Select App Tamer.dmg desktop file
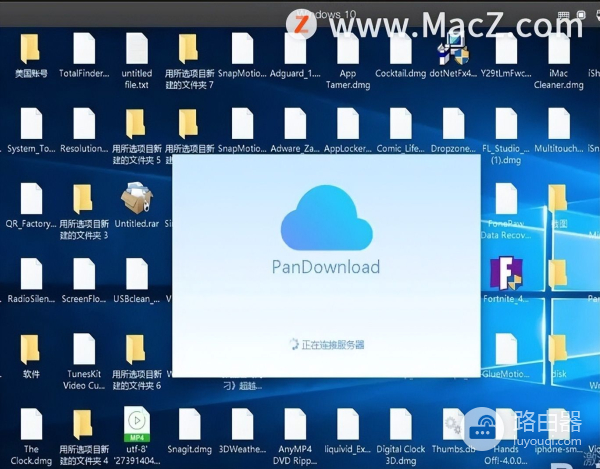This screenshot has height=469, width=600. coord(348,49)
